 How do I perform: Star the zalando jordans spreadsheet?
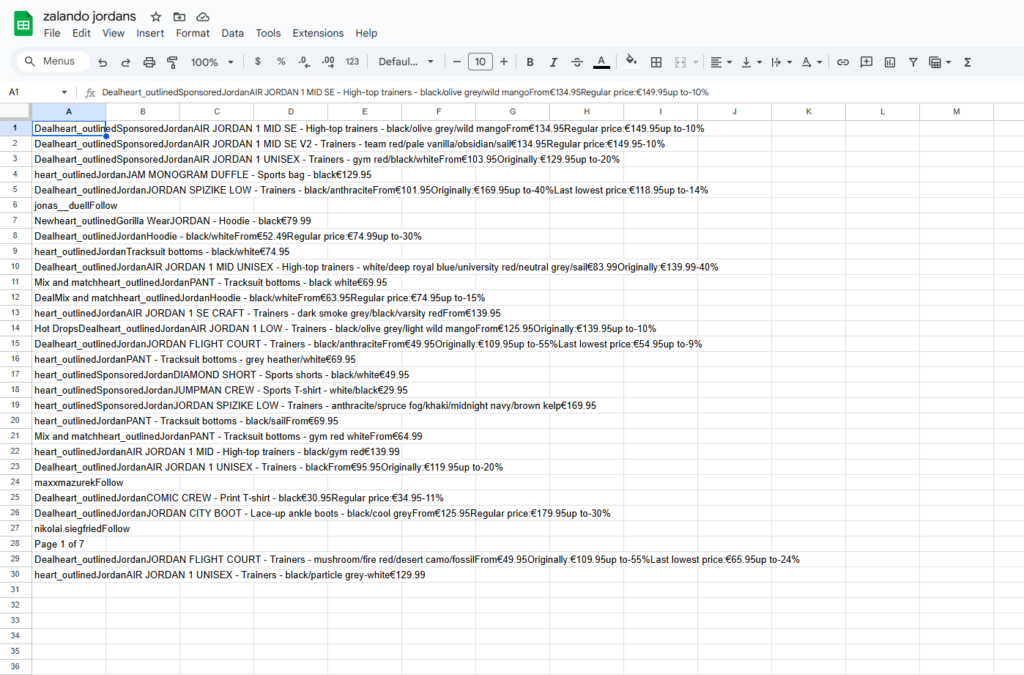[155, 16]
